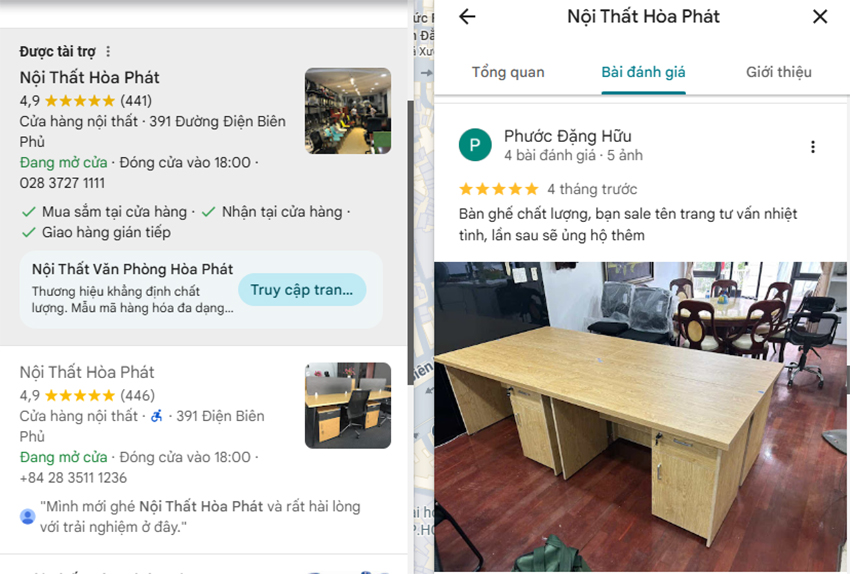Click Nội Thất Văn Phòng Hòa Phát ad headline
850x574 pixels.
pyautogui.click(x=132, y=269)
